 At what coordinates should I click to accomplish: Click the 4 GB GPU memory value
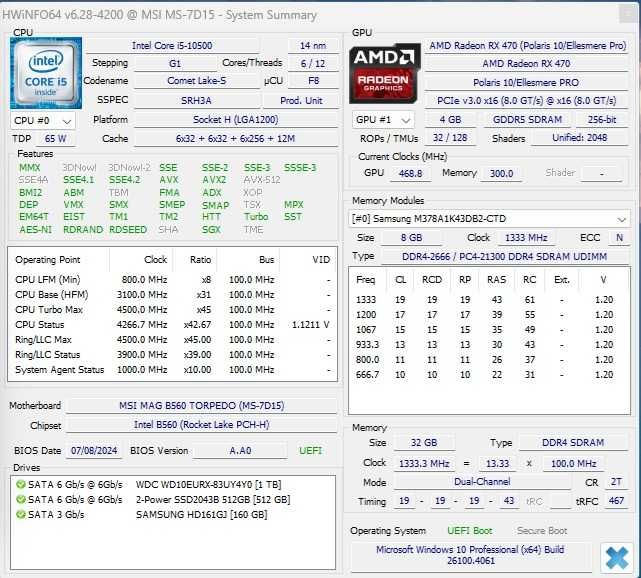[450, 120]
